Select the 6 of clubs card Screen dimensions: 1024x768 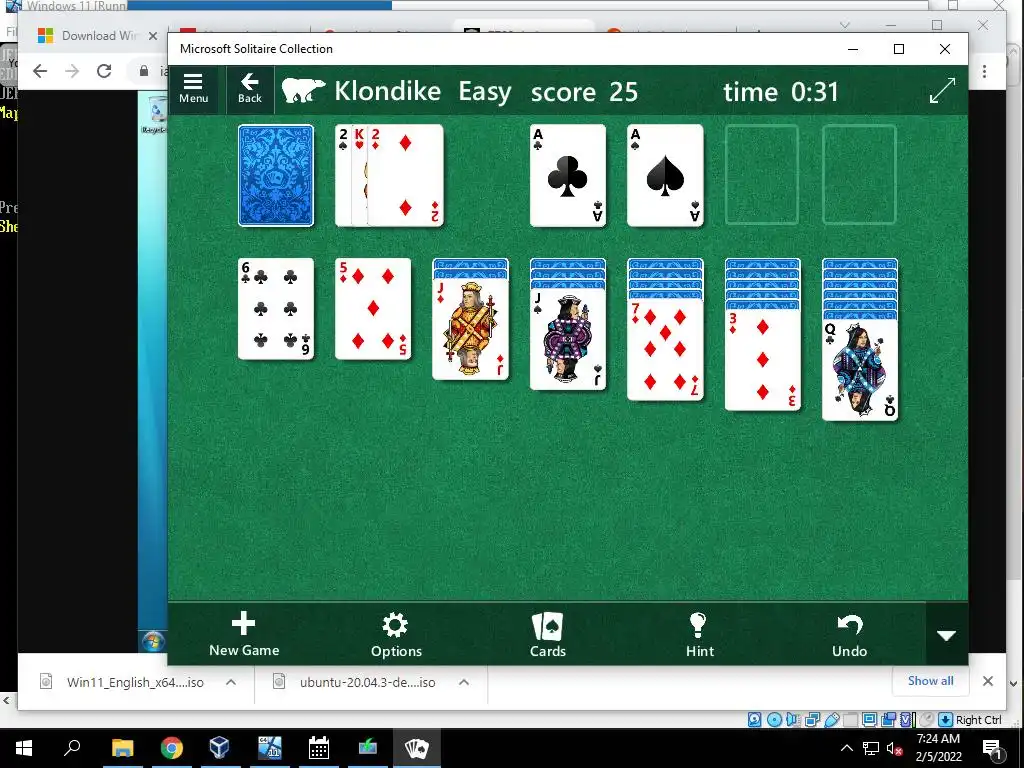(x=276, y=309)
